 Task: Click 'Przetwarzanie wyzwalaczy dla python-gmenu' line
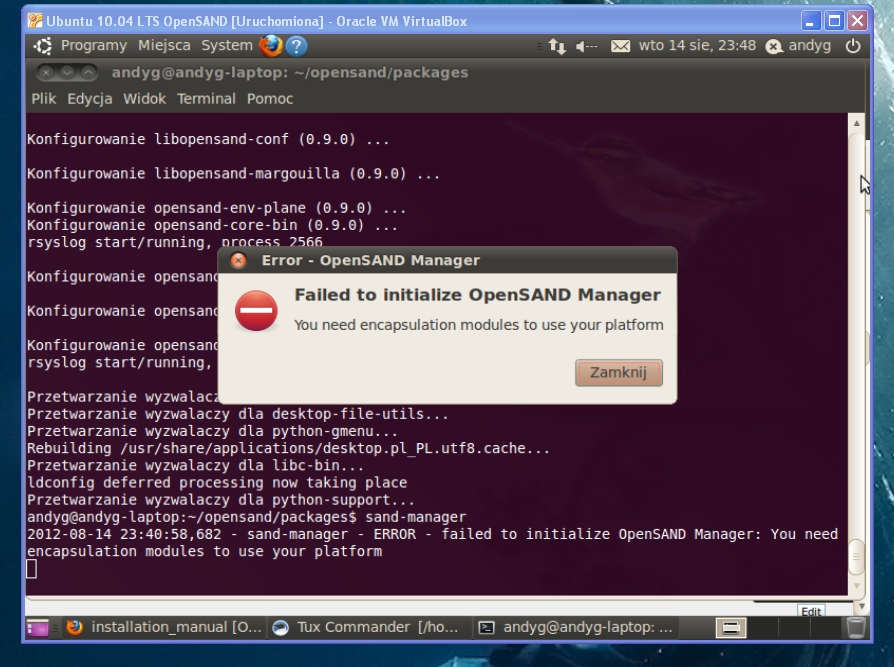pos(212,431)
